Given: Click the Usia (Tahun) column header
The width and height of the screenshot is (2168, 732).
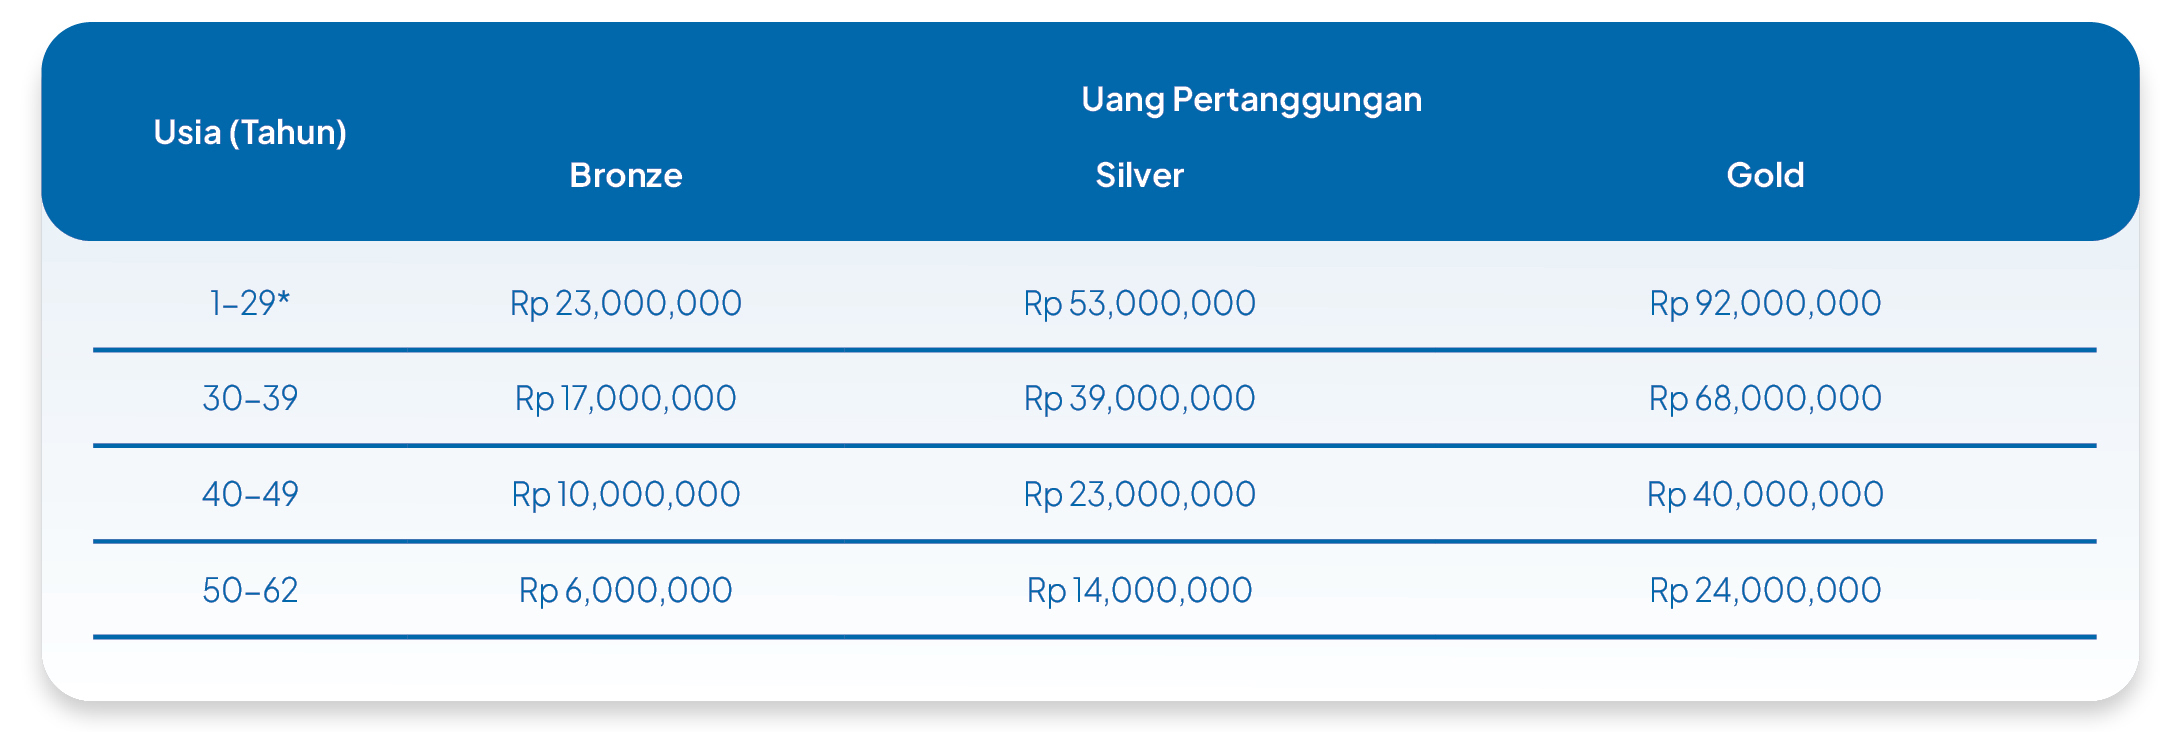Looking at the screenshot, I should [250, 132].
